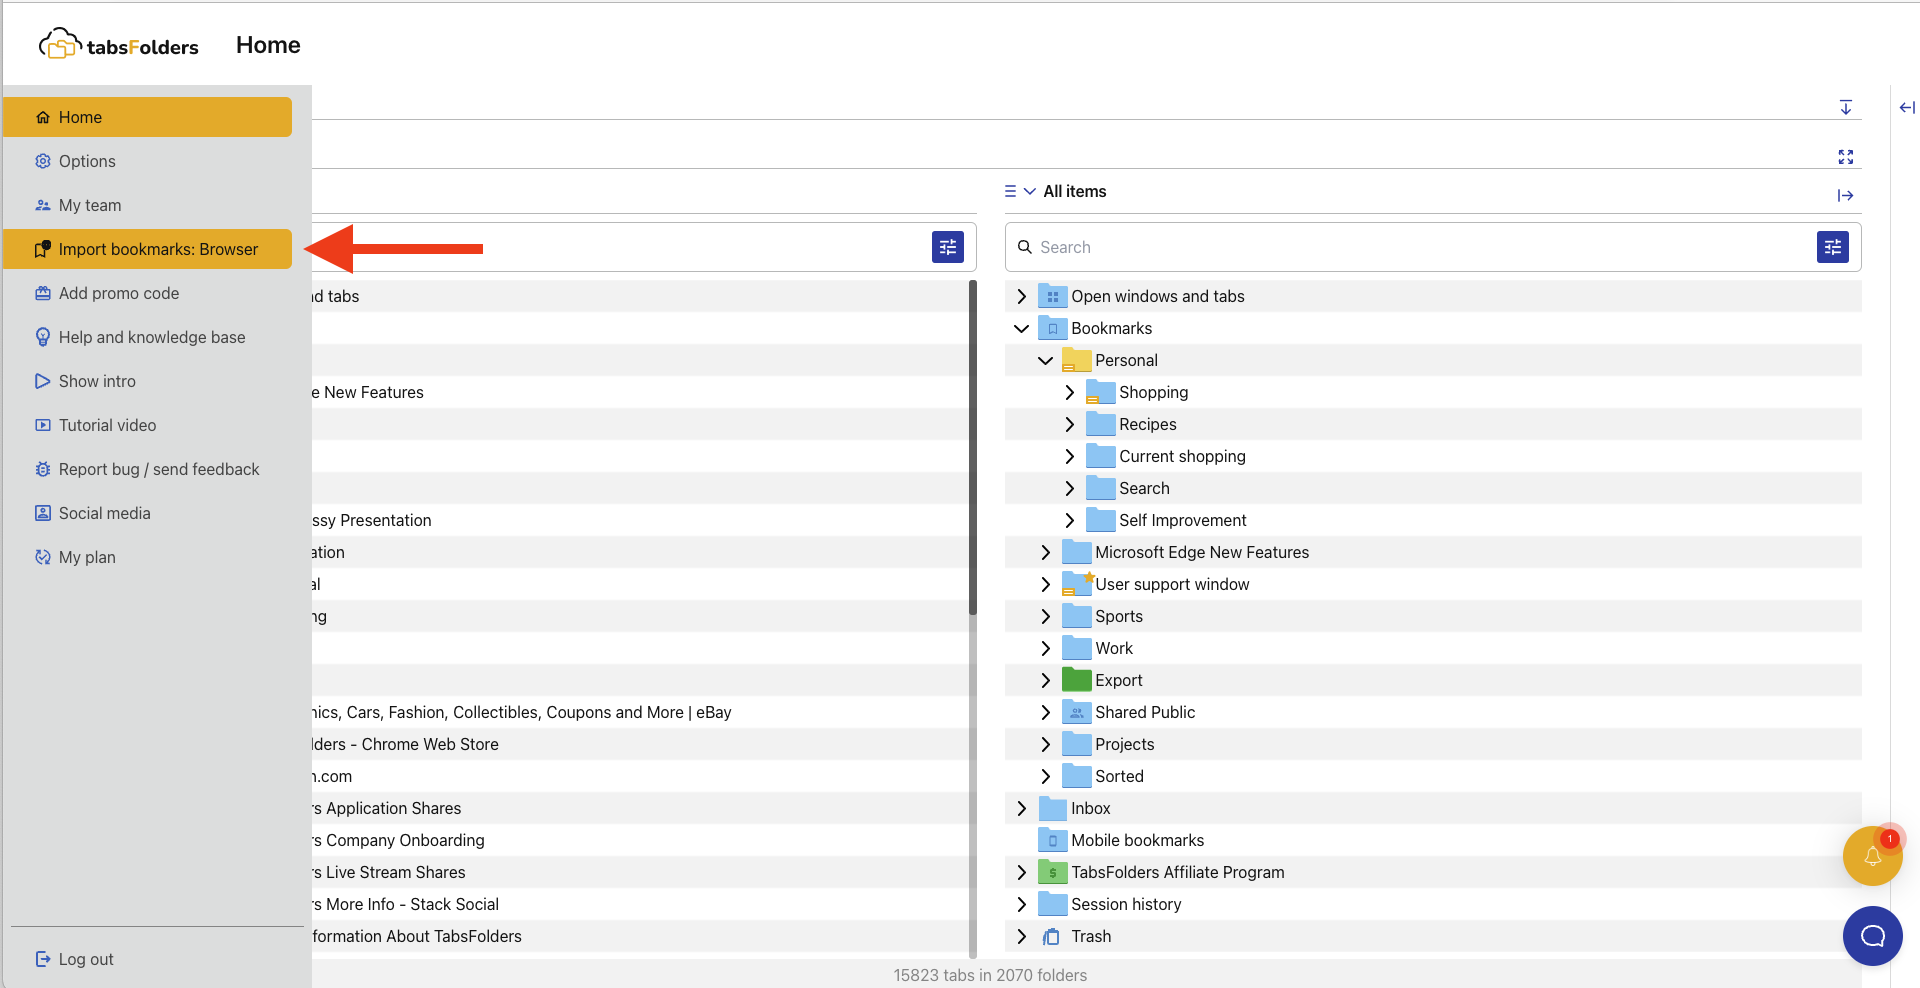This screenshot has height=988, width=1920.
Task: Click the right panel filter settings icon
Action: (1833, 247)
